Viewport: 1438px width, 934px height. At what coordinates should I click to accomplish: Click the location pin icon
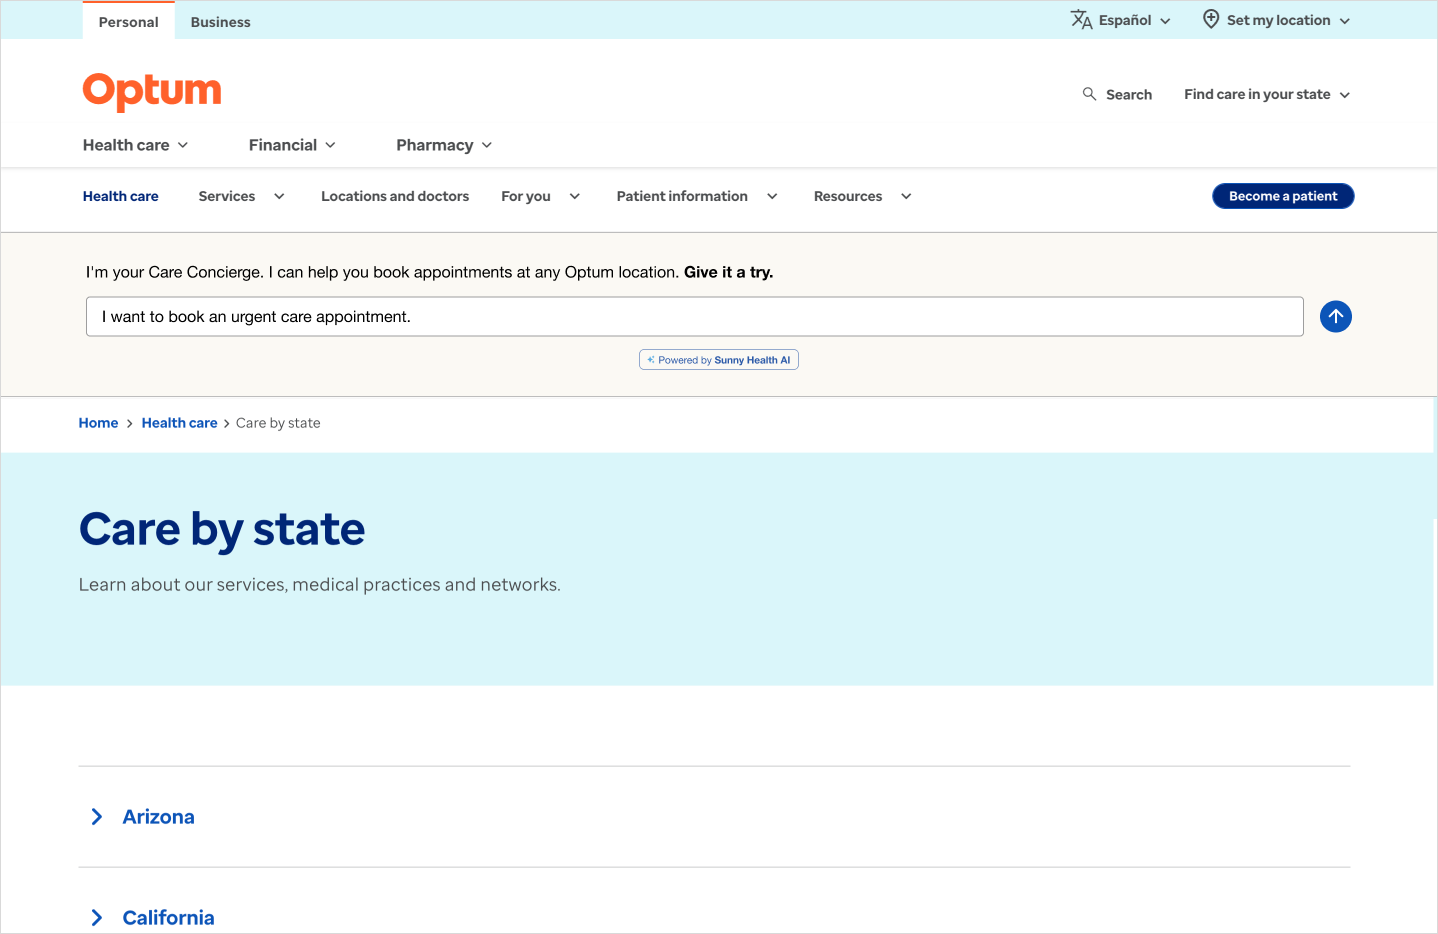click(1210, 20)
